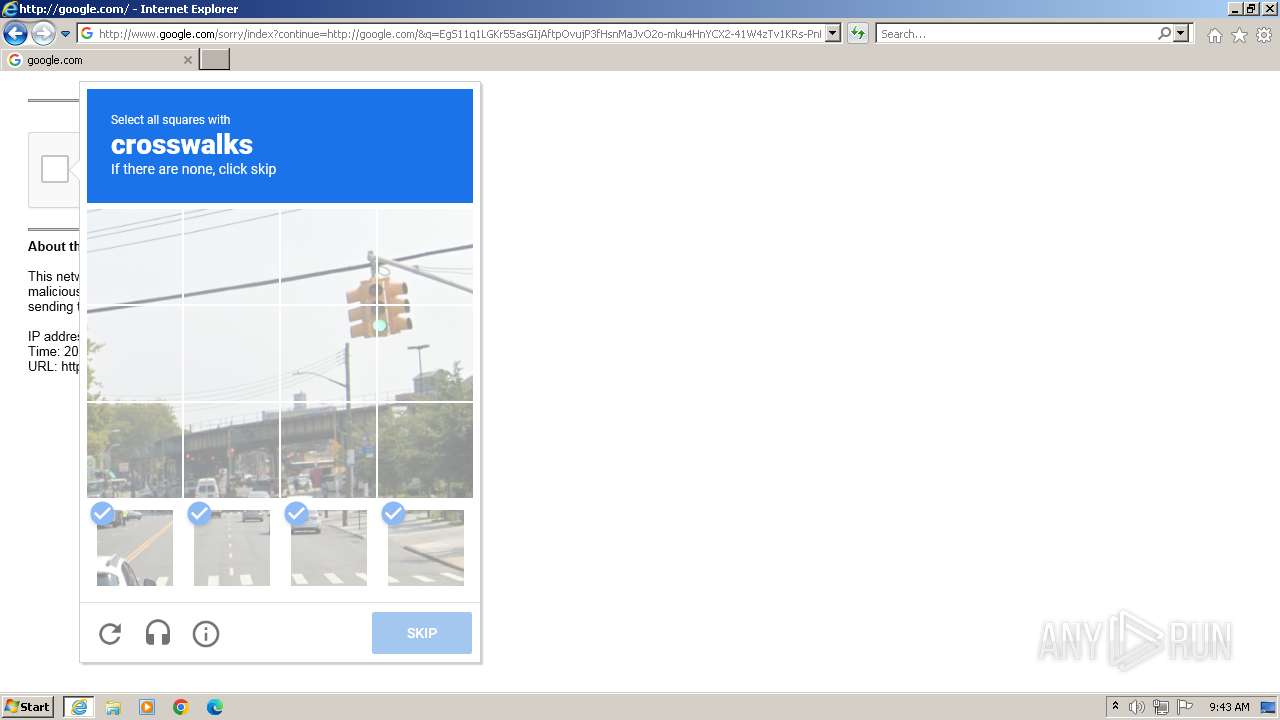Click the Google favicon in the address bar

tap(87, 33)
